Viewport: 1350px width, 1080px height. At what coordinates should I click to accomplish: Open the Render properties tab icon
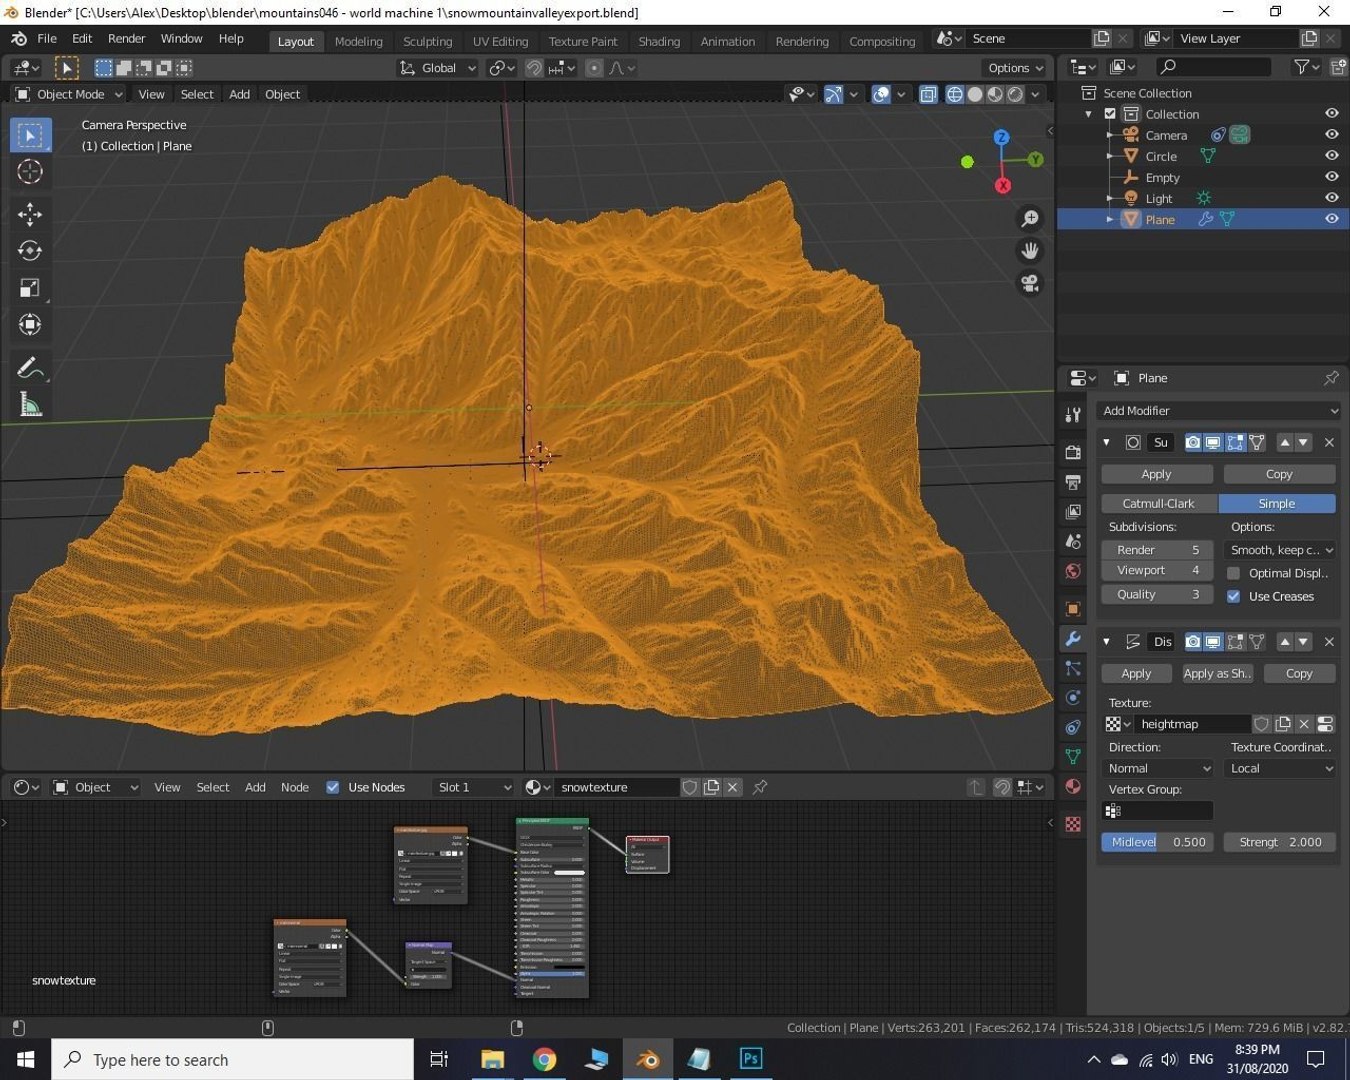1073,452
